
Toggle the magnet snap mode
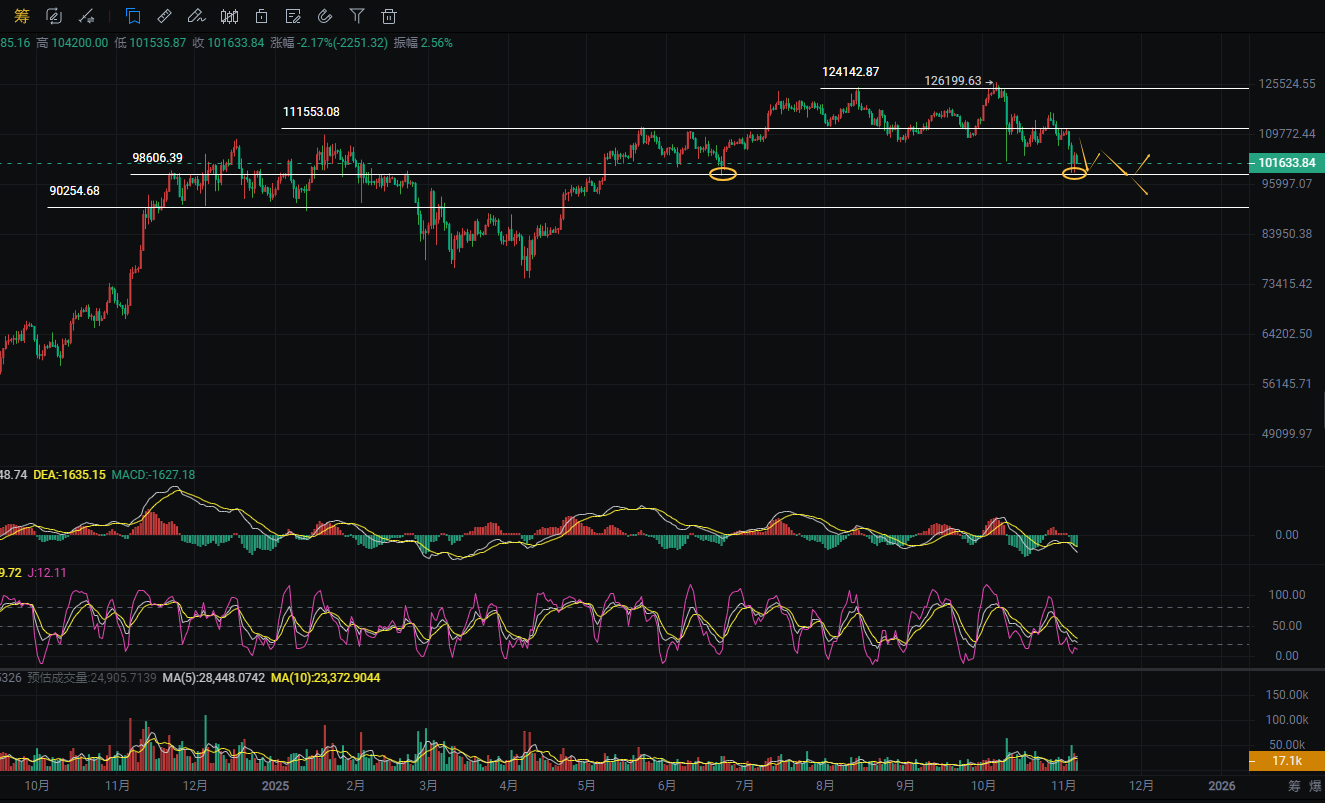(325, 16)
